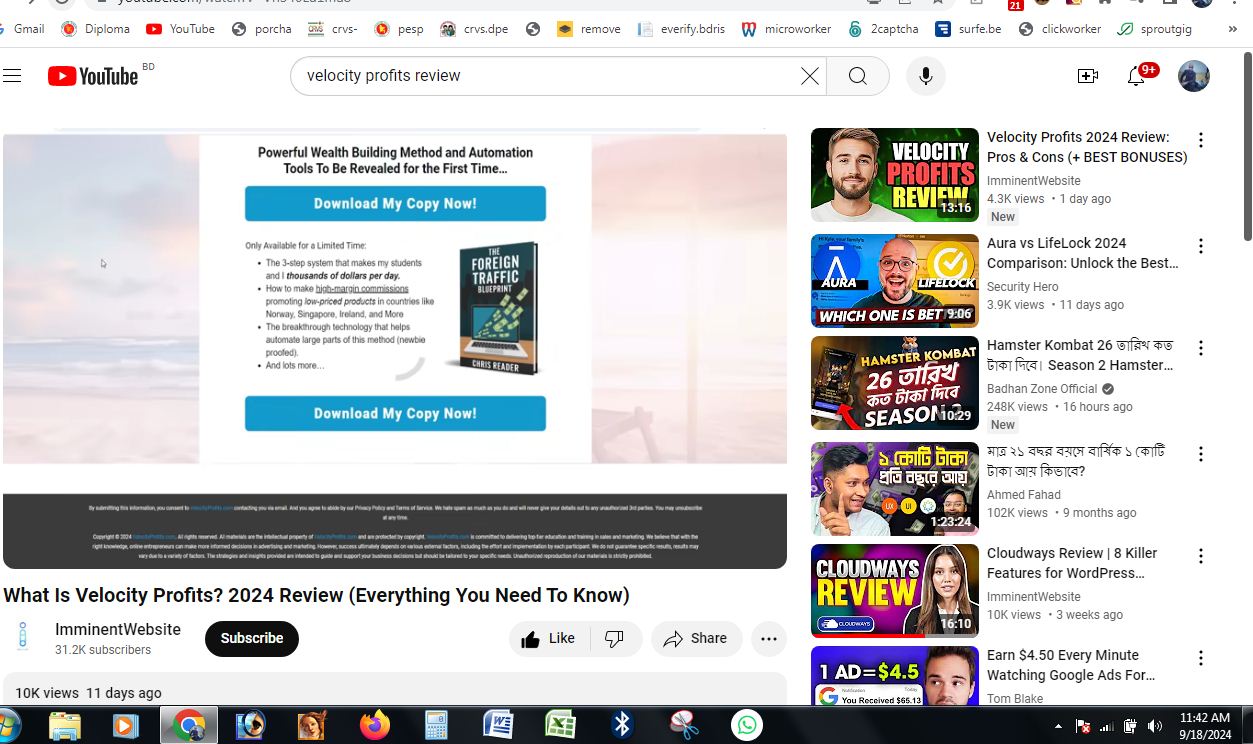Open Cloudways Review 8 Killer Features title
1253x744 pixels.
coord(1072,563)
